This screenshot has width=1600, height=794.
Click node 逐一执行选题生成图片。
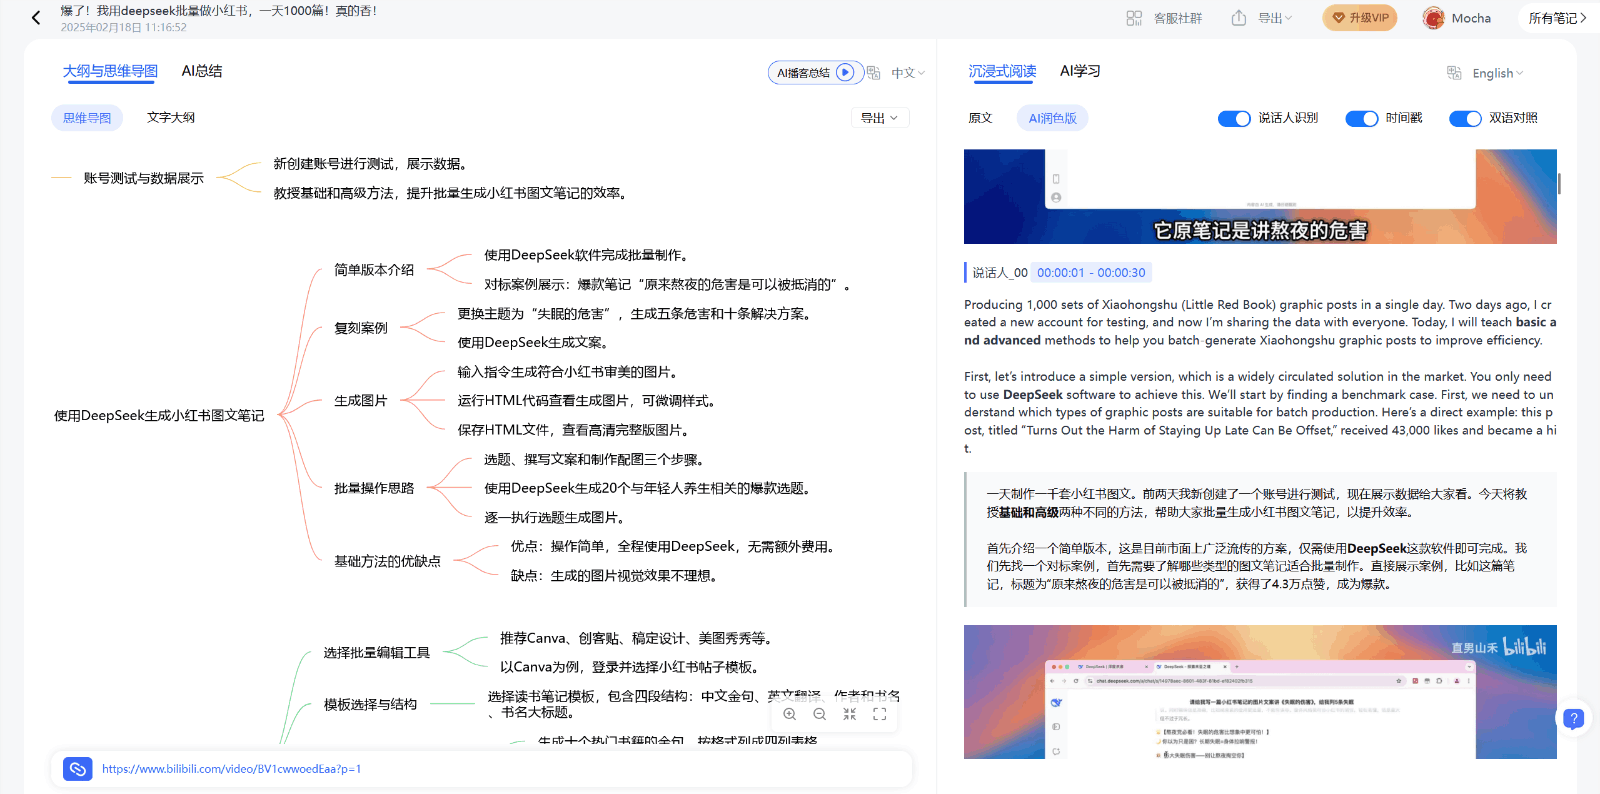coord(556,517)
